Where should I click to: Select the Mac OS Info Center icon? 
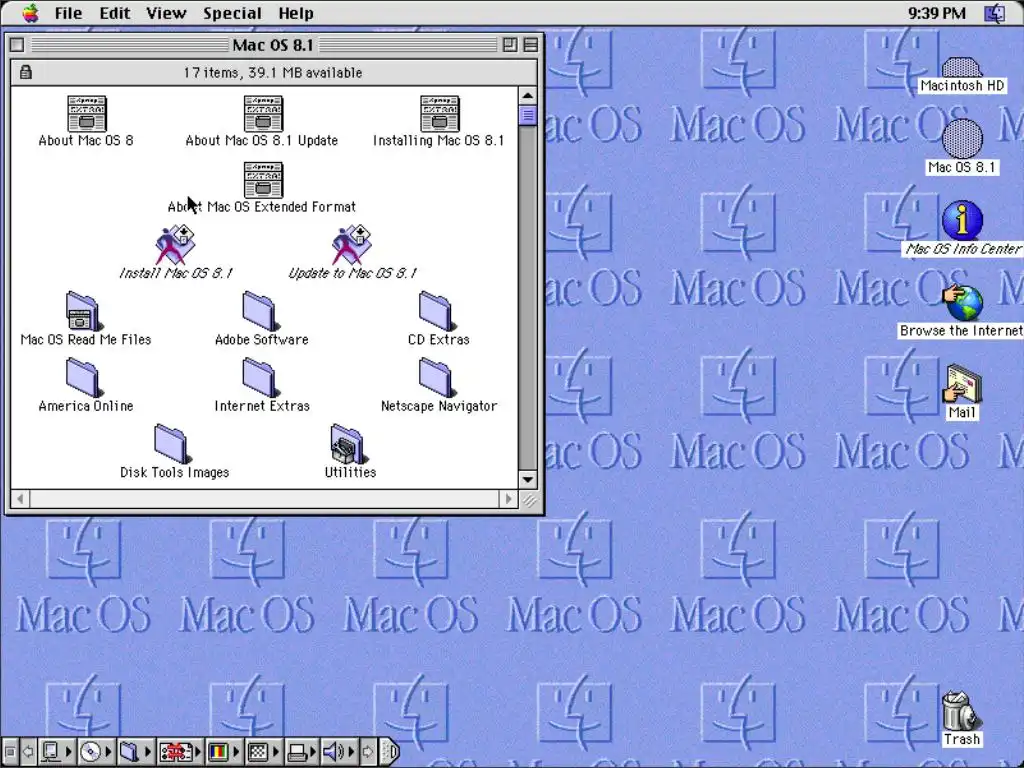[x=962, y=221]
